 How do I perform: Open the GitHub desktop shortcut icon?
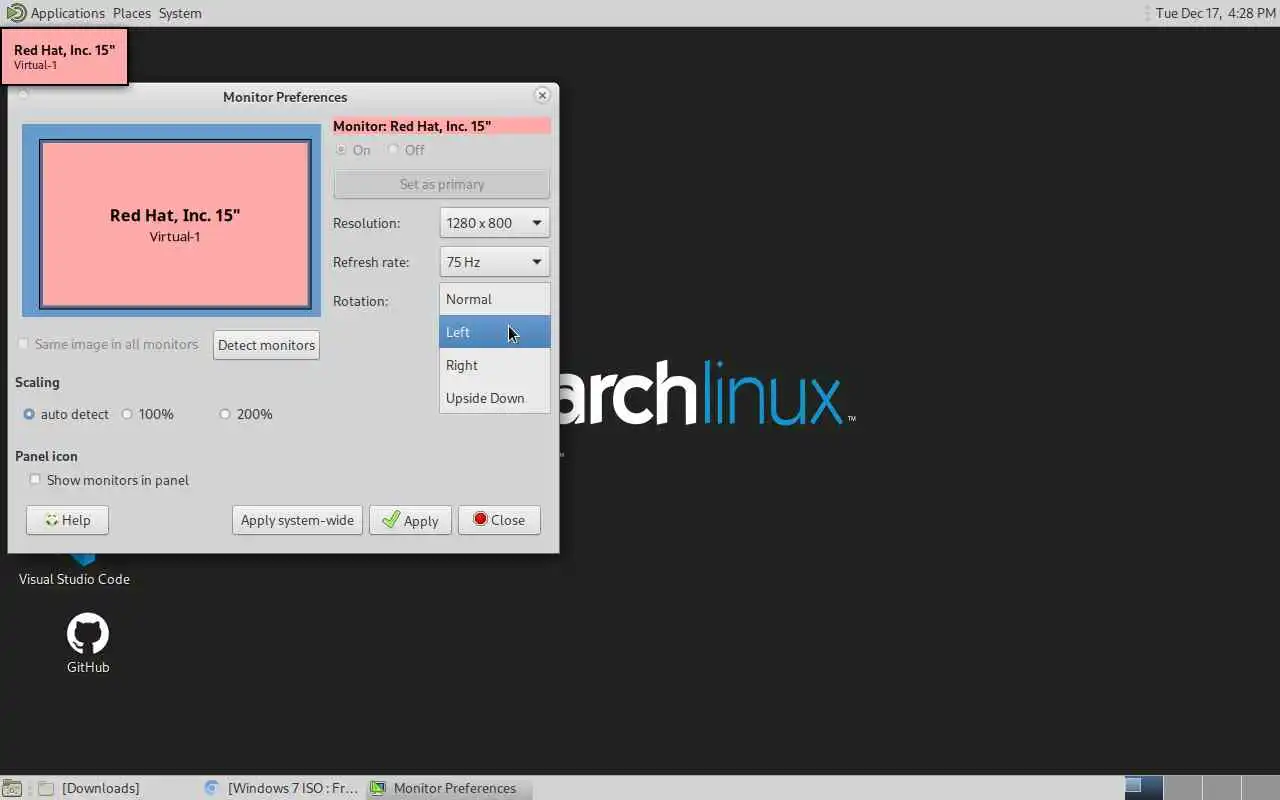(x=88, y=634)
